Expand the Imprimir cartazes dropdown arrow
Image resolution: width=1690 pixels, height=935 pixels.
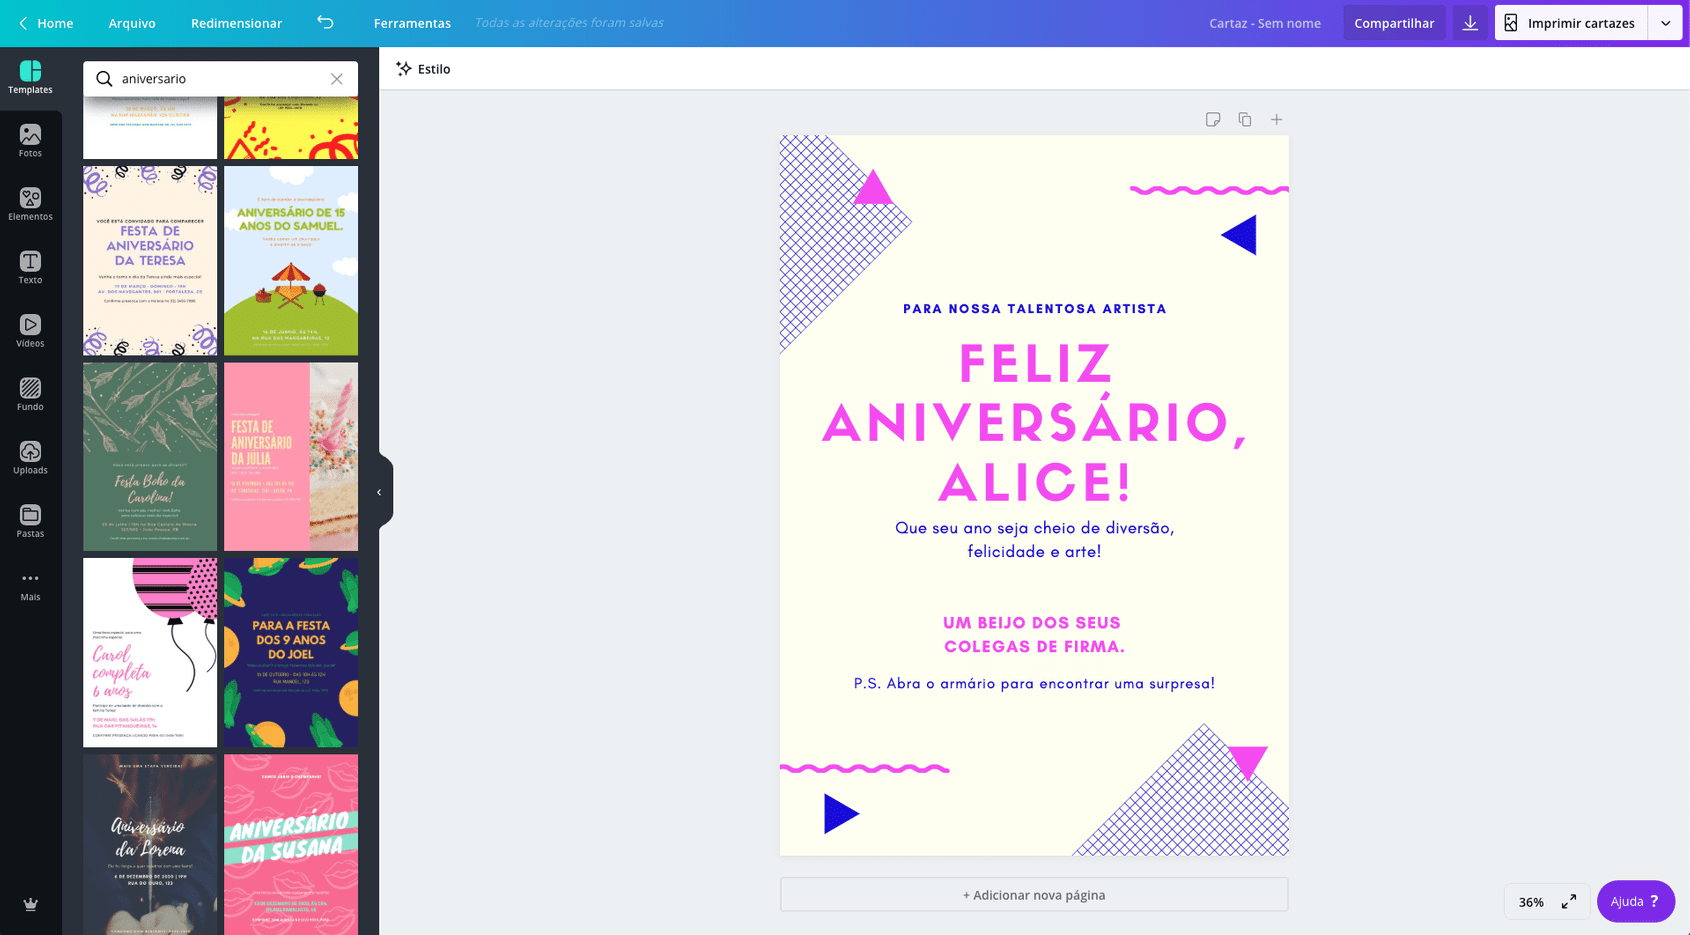[1666, 23]
